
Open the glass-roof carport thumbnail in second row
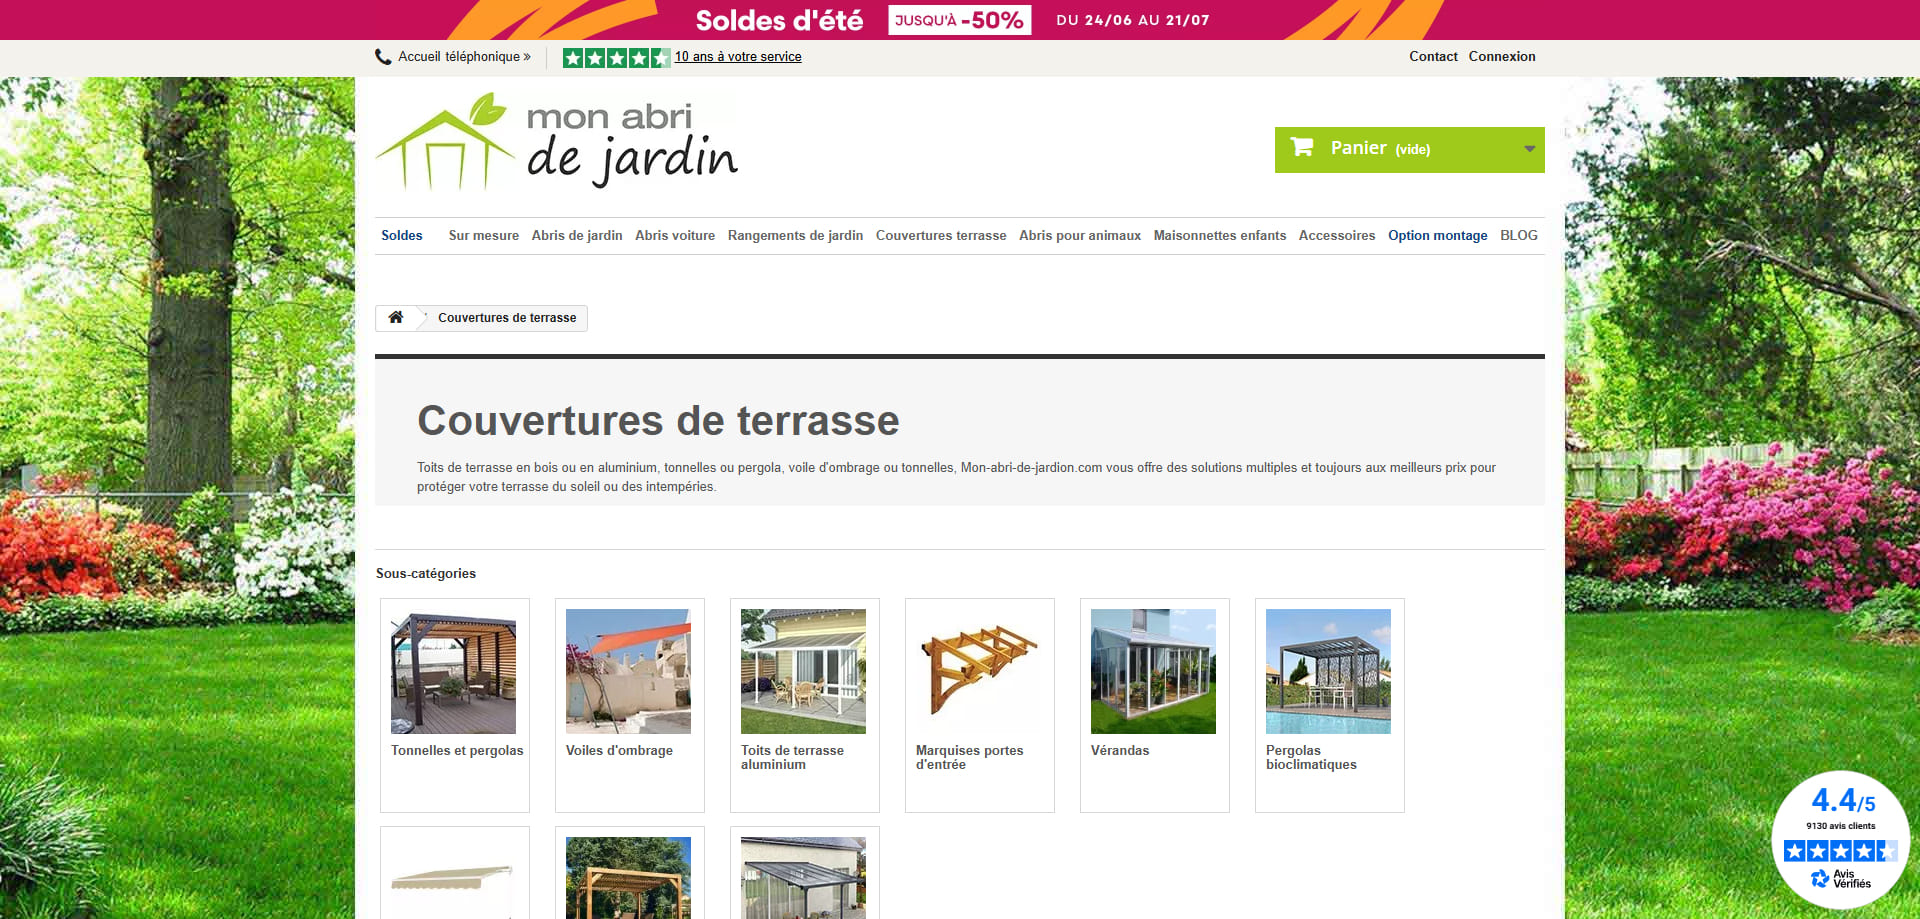[803, 878]
